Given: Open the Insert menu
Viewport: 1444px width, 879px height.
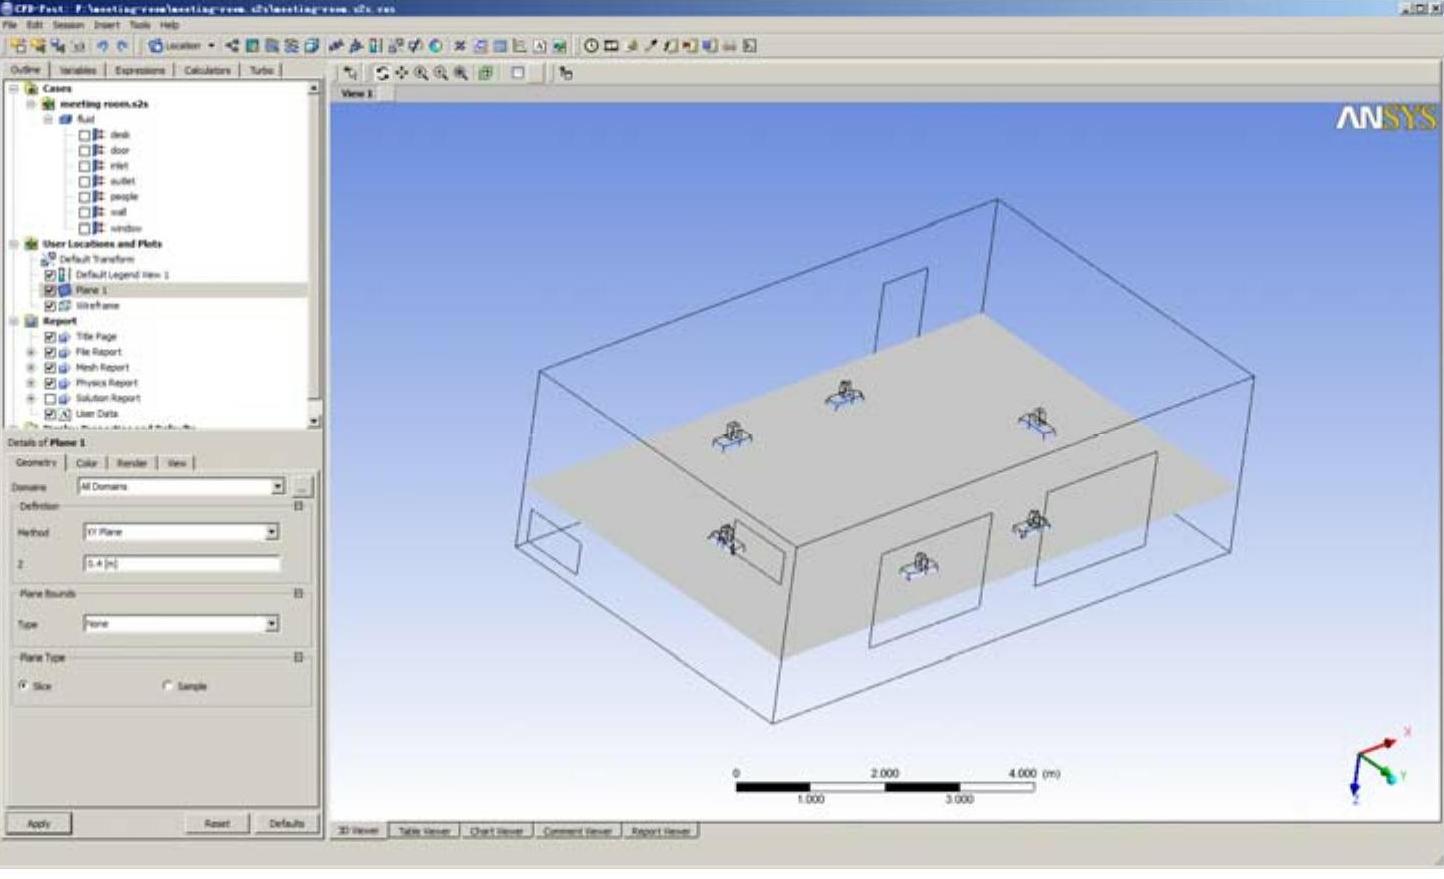Looking at the screenshot, I should click(106, 25).
